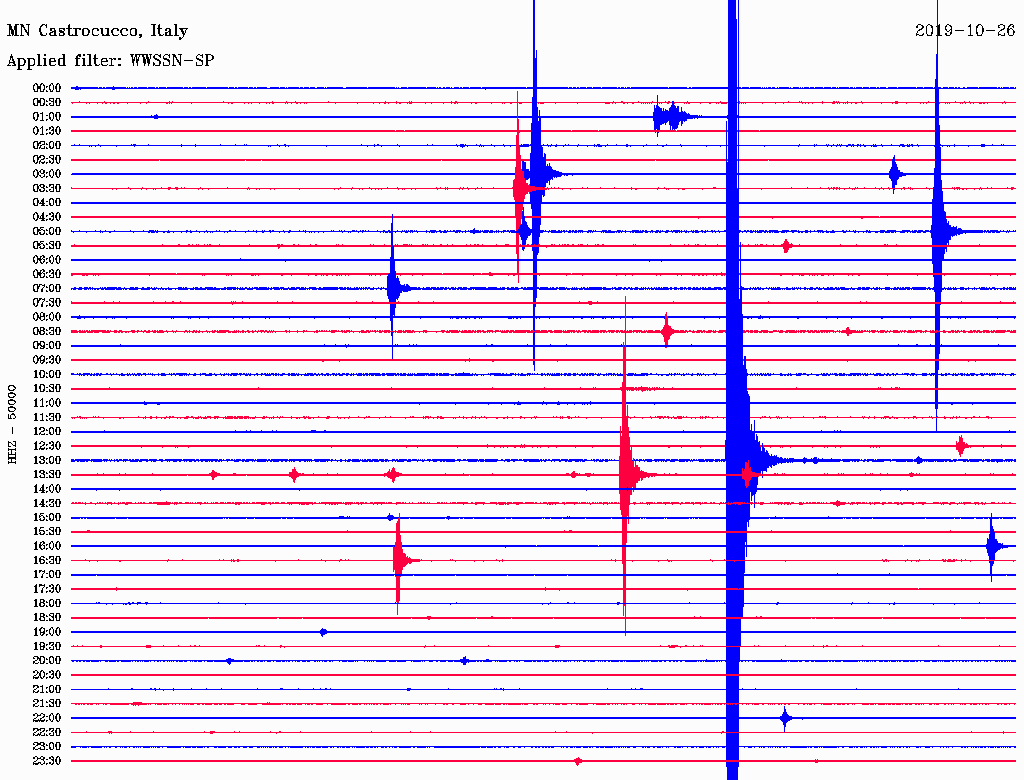Viewport: 1024px width, 780px height.
Task: Click the red seismic burst on the 05:30 trace
Action: pyautogui.click(x=786, y=246)
